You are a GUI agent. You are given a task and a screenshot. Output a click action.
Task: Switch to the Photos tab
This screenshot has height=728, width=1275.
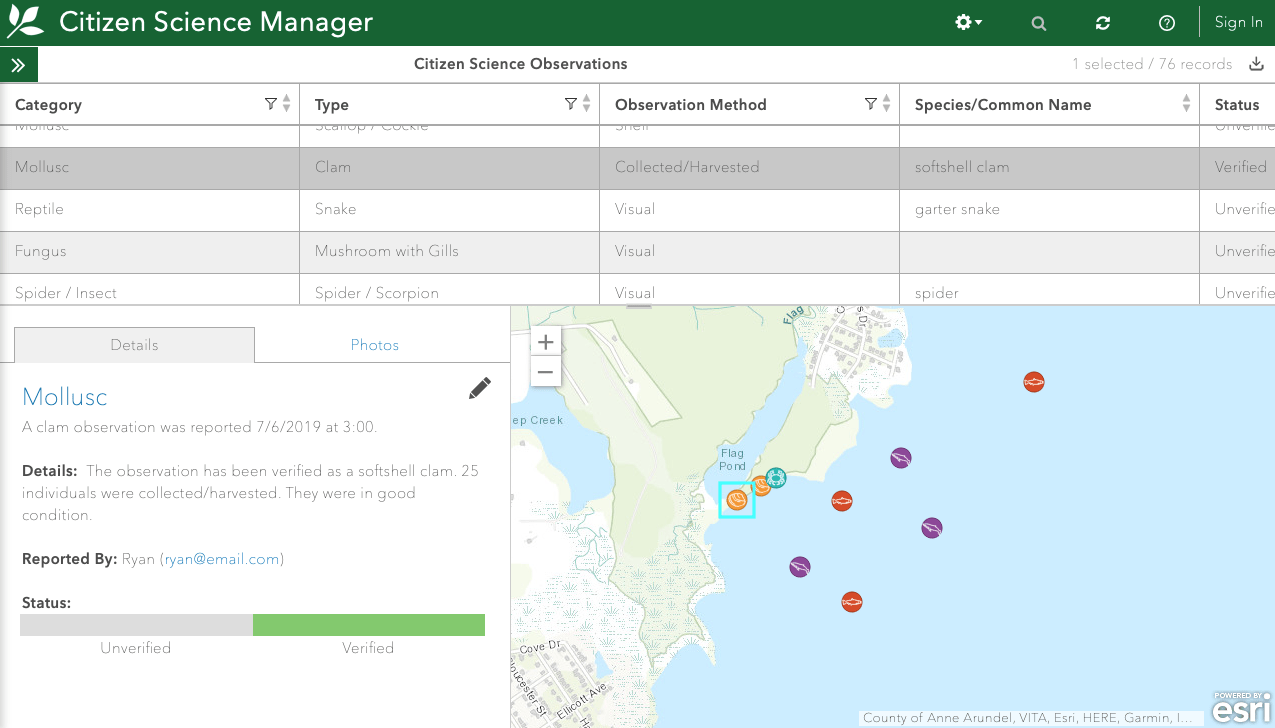[374, 345]
